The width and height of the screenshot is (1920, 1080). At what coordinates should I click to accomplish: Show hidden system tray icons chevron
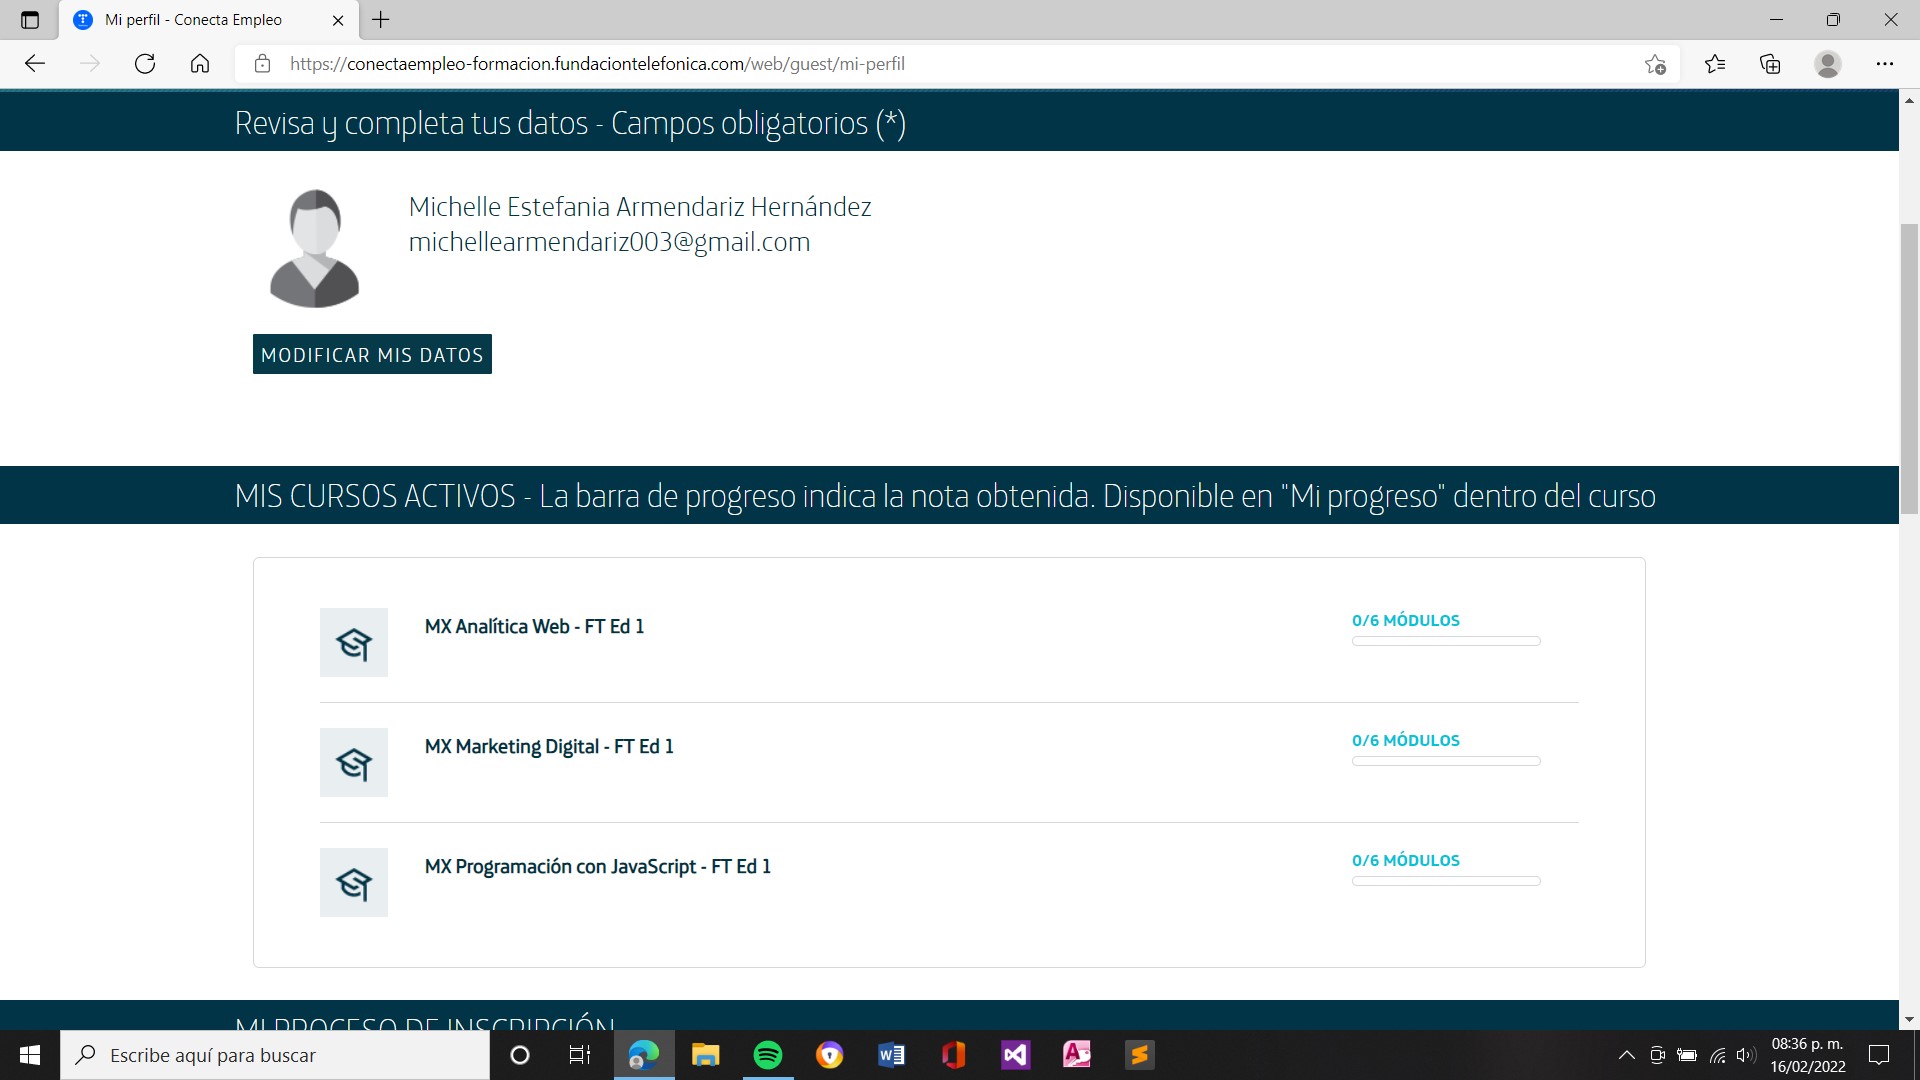1627,1055
